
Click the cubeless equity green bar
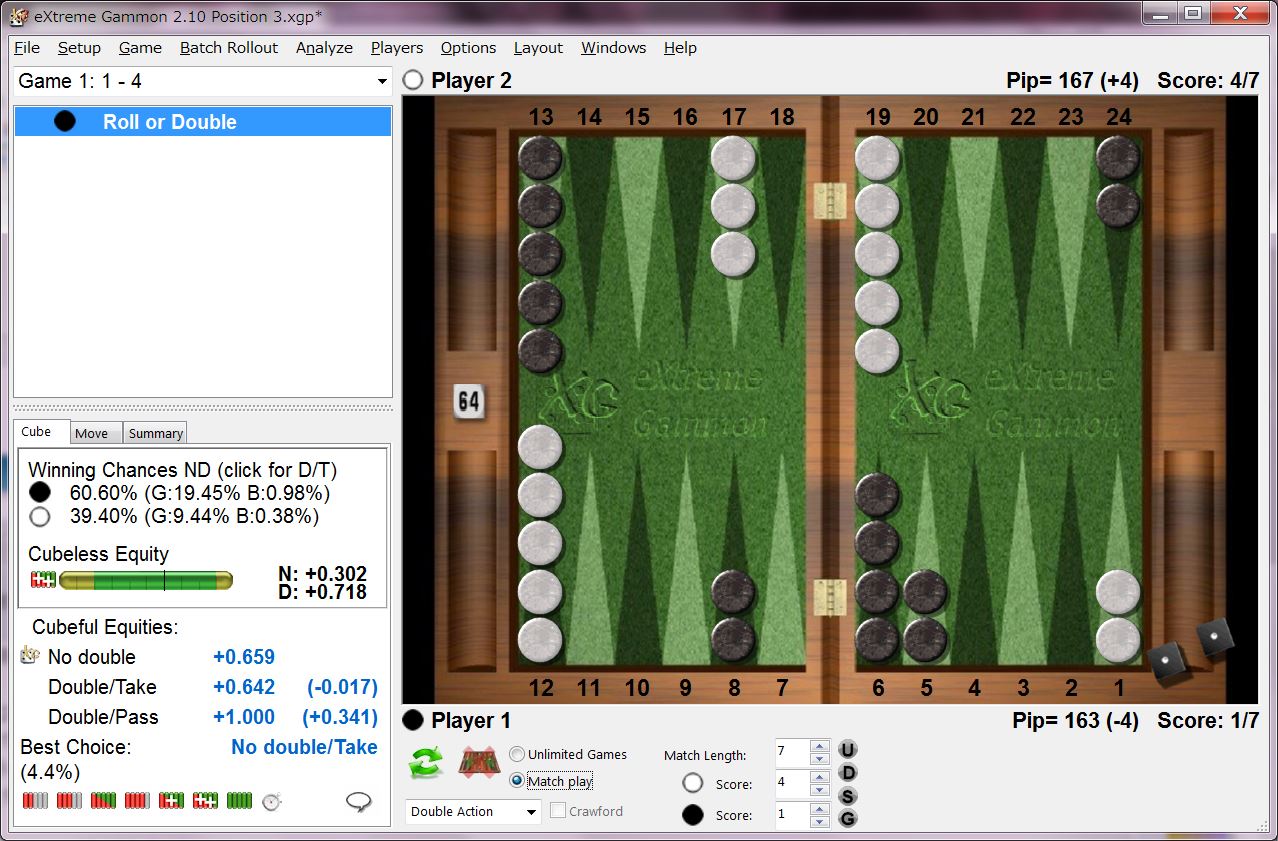click(x=146, y=580)
